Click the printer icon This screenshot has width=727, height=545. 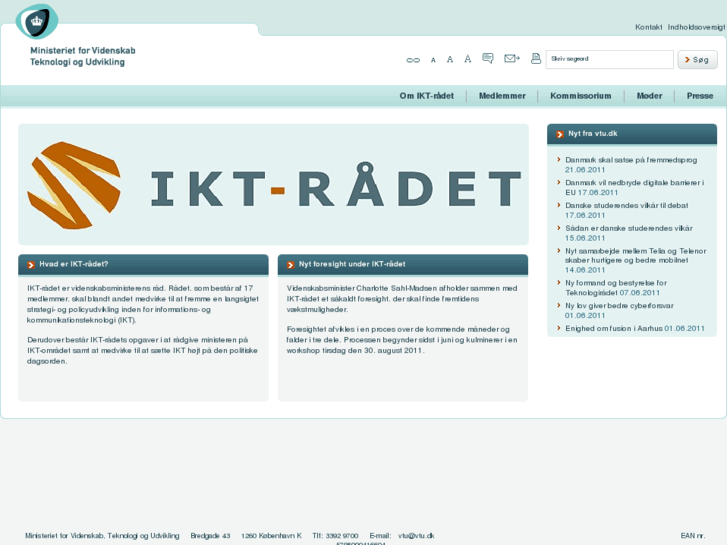[x=536, y=58]
